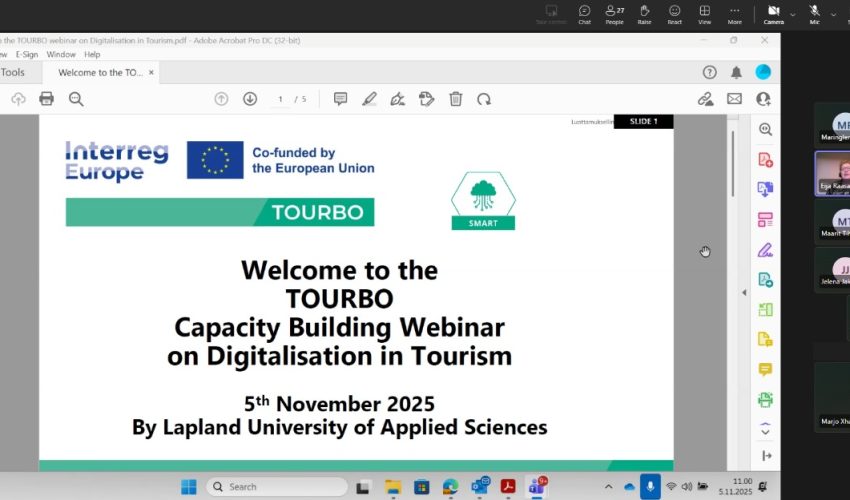Toggle the taskbar microphone in-use indicator
Screen dimensions: 850x500
coord(650,486)
